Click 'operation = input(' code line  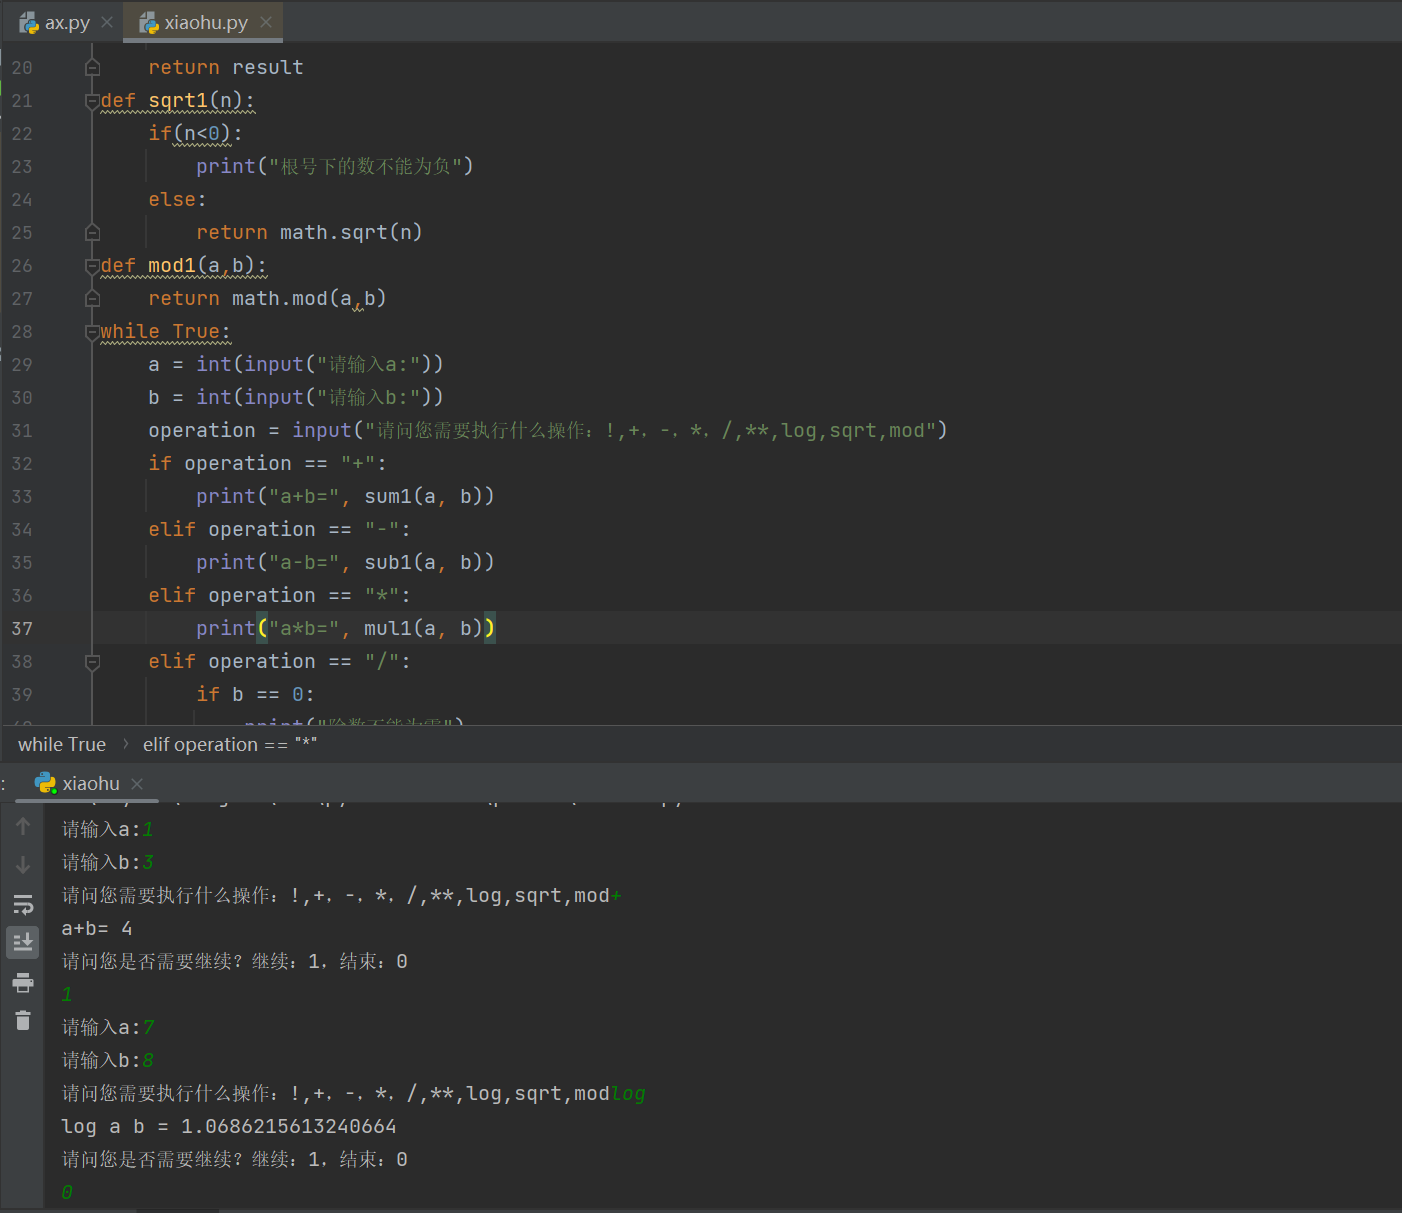[547, 430]
